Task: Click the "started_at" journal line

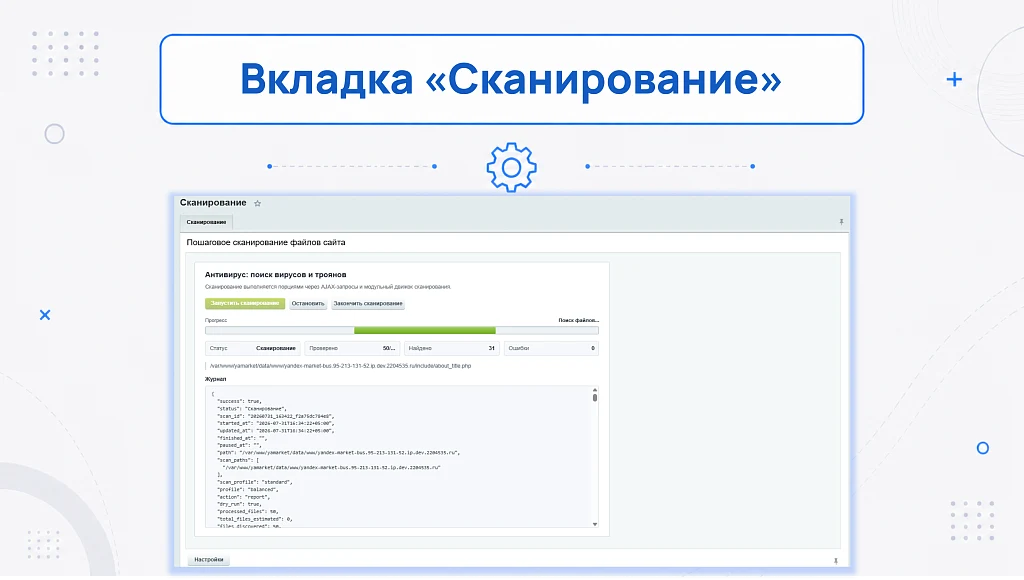Action: [x=276, y=423]
